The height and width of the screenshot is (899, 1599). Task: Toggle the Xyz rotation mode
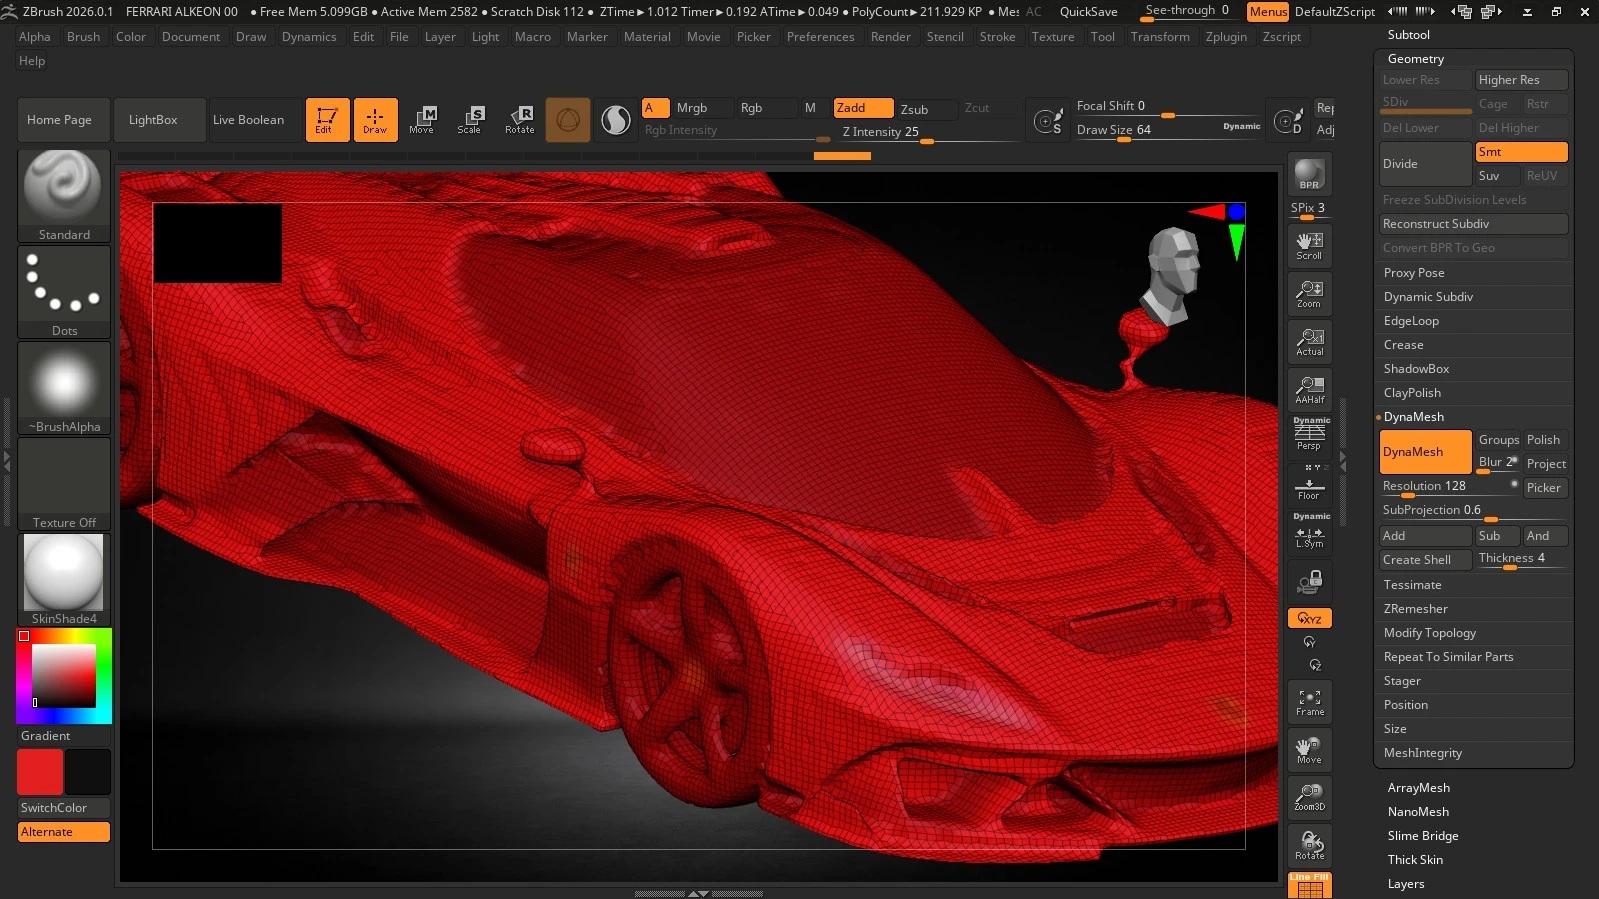1309,618
